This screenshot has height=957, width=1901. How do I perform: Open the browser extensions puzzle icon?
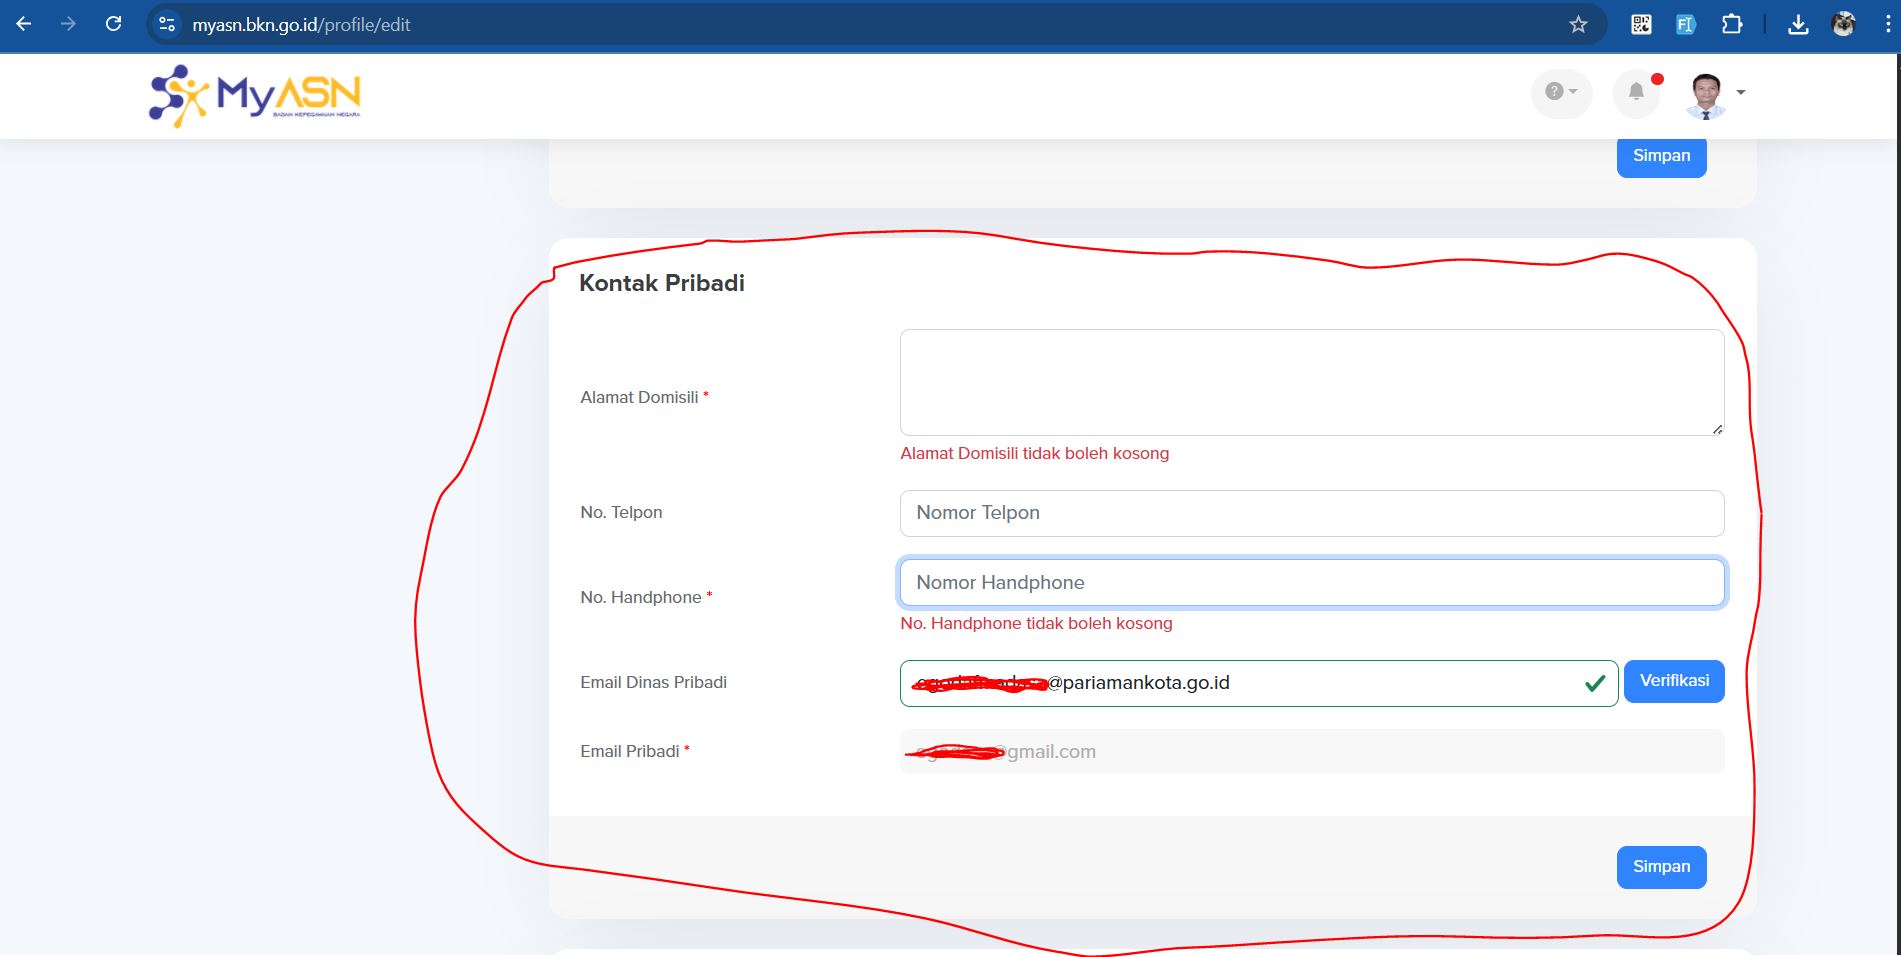click(1732, 25)
